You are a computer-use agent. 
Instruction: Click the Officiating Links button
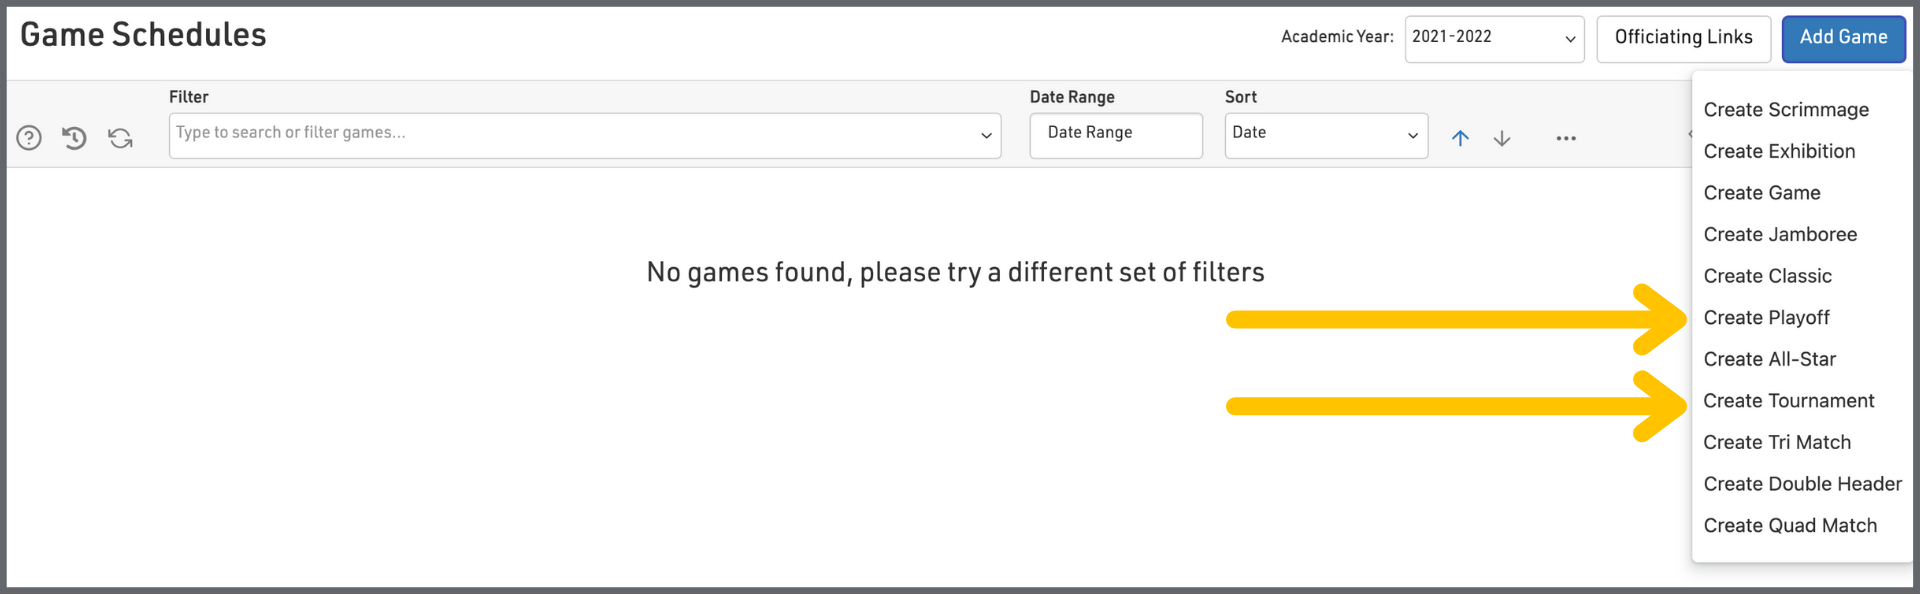pos(1683,39)
